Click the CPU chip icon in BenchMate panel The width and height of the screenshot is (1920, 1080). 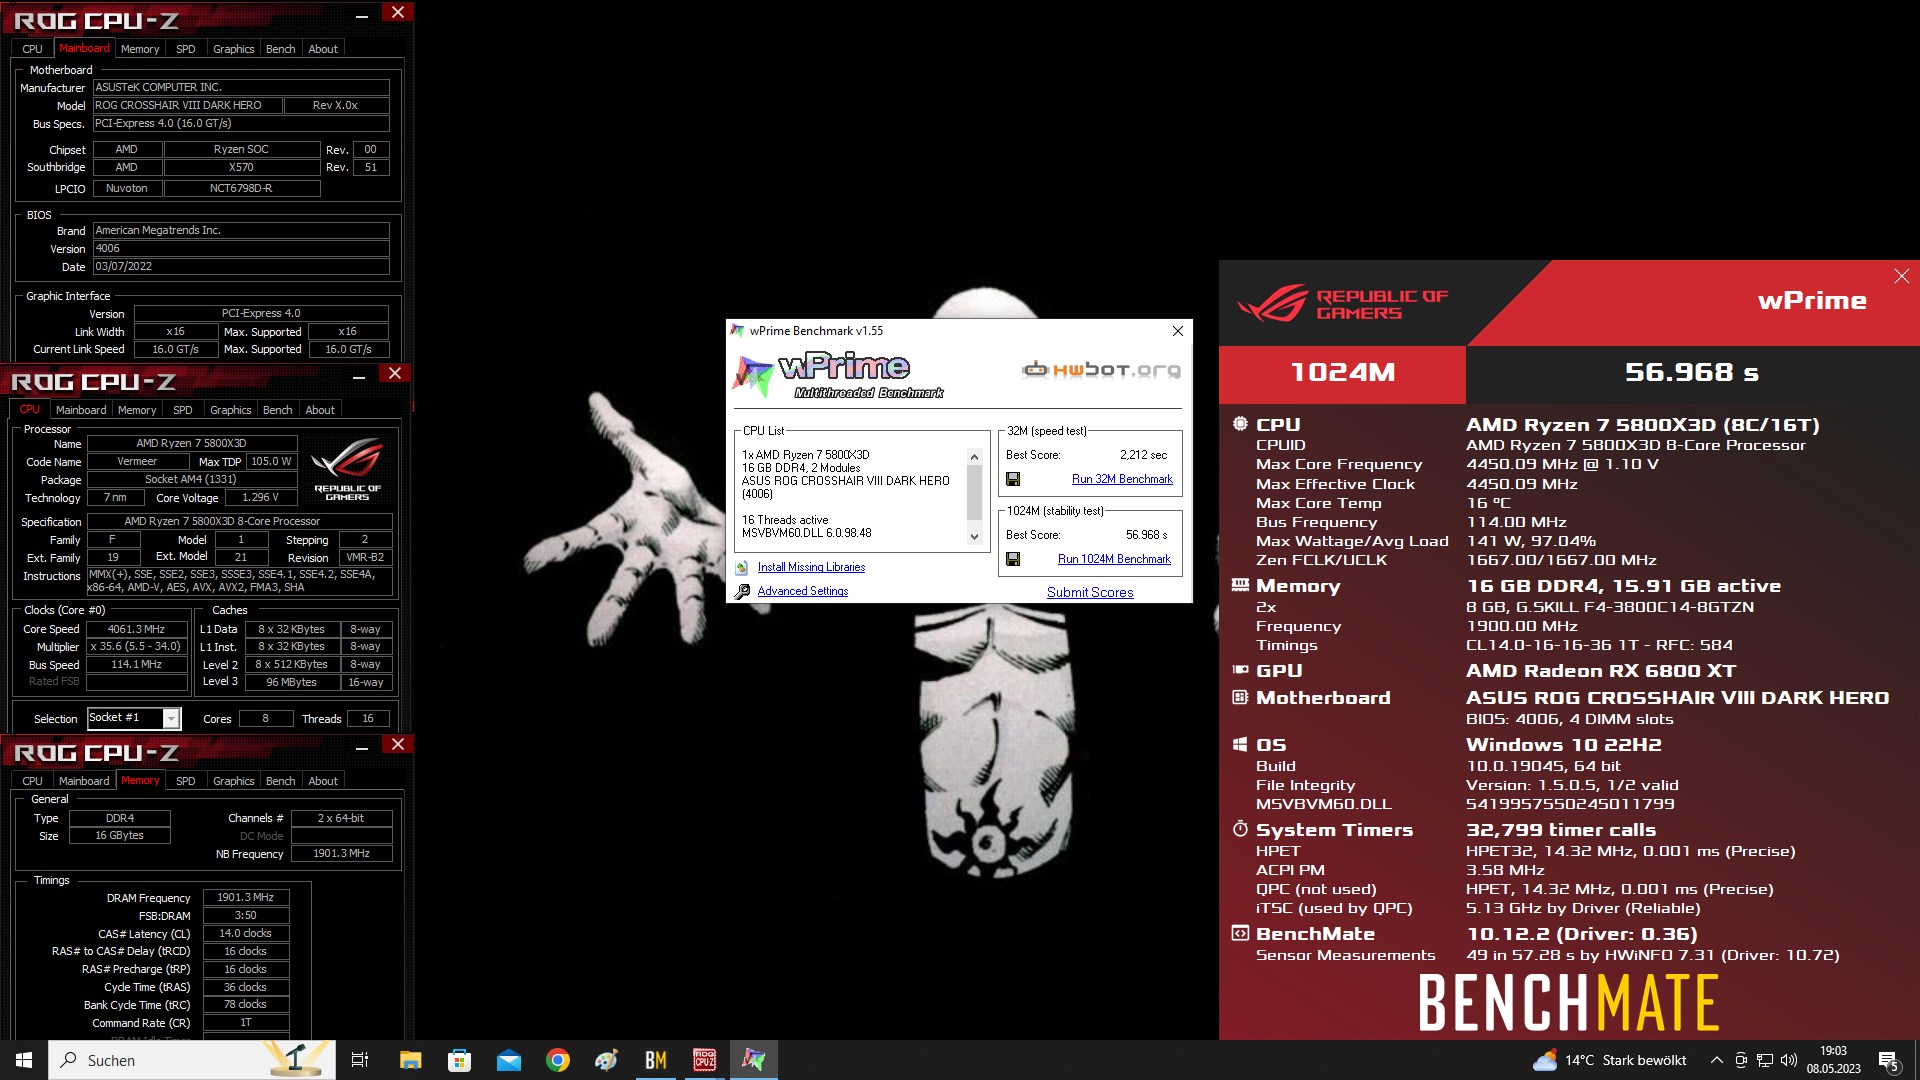pyautogui.click(x=1240, y=424)
